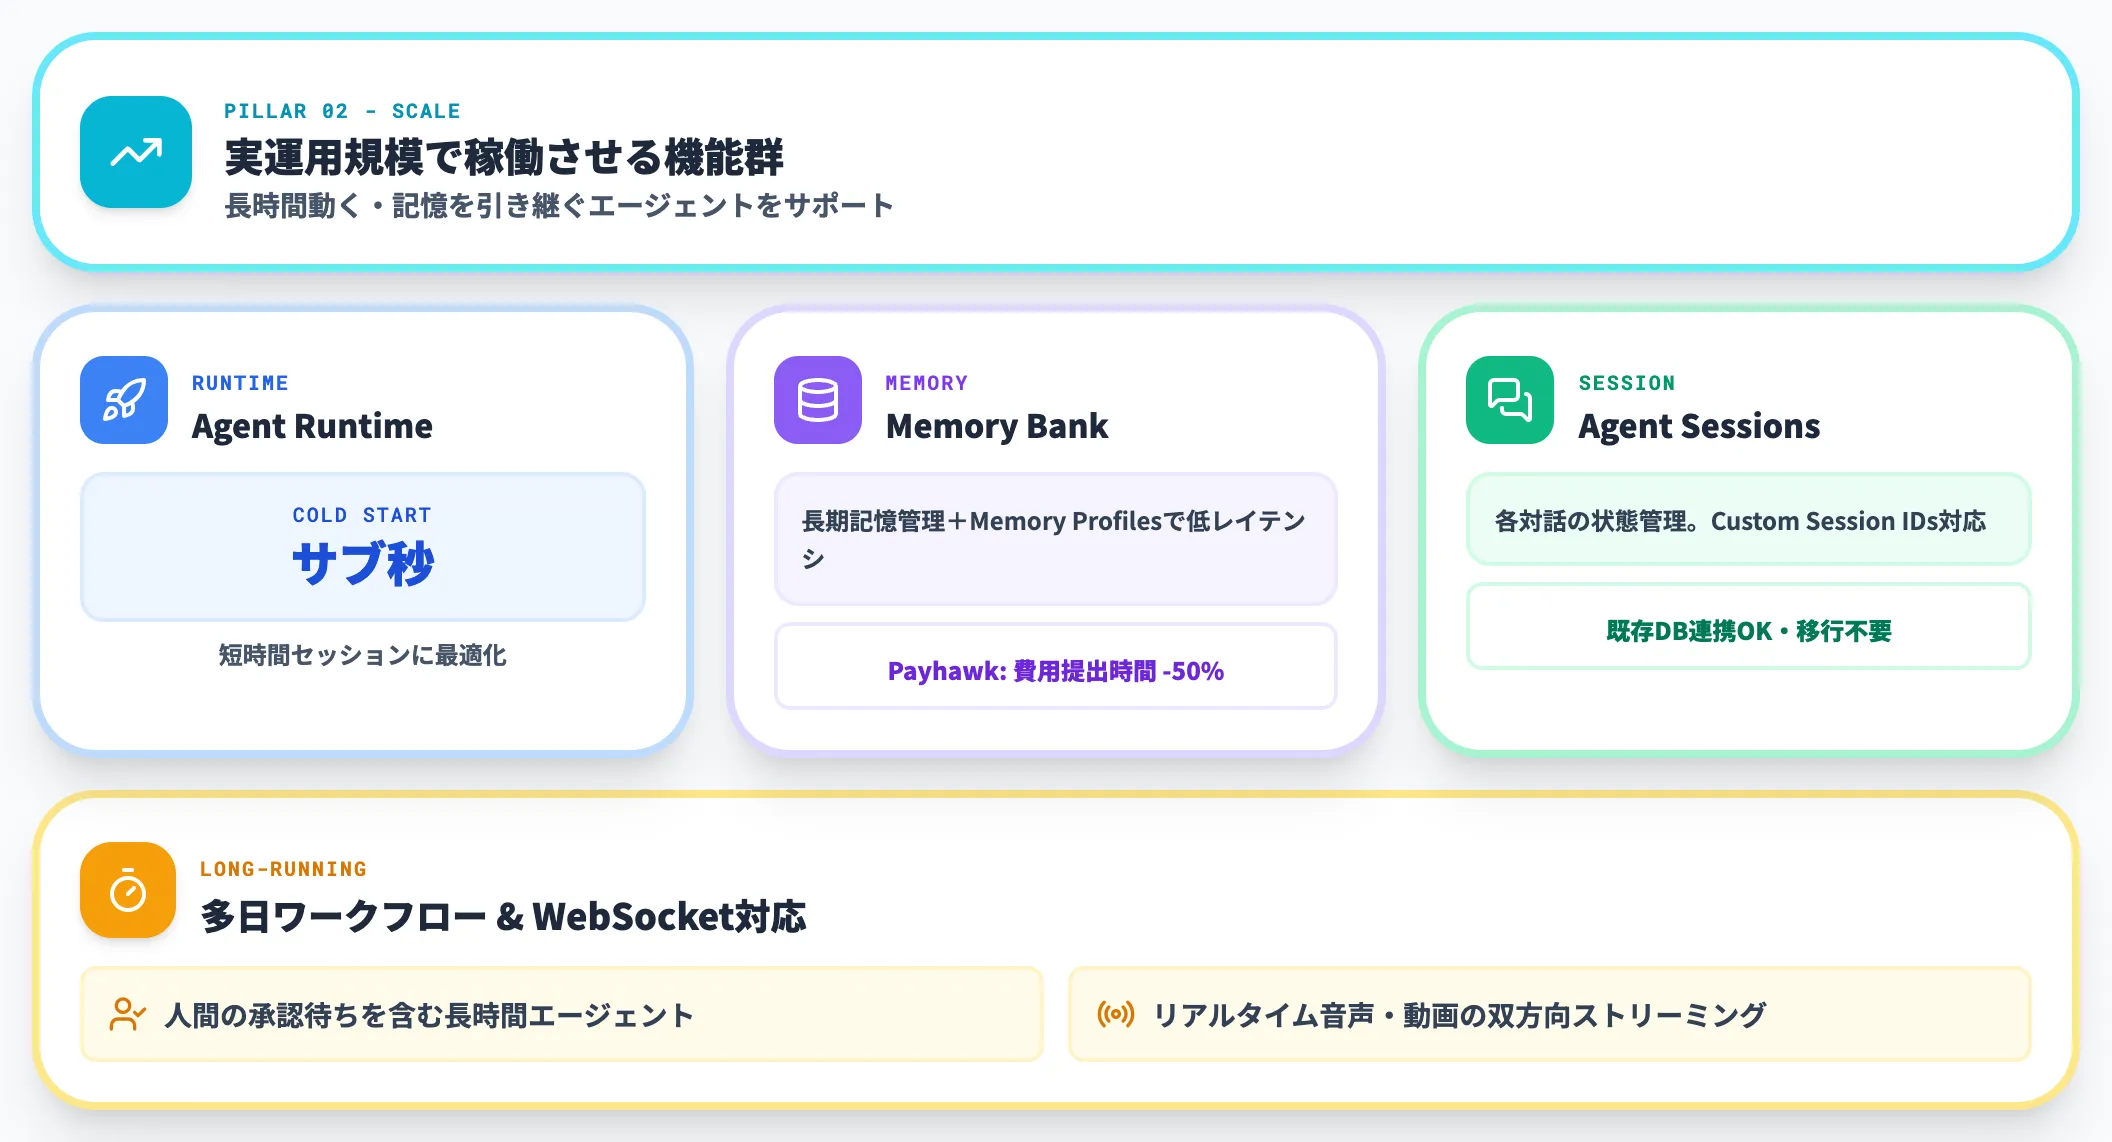The image size is (2112, 1142).
Task: Open the Agent Sessions title
Action: pos(1698,426)
